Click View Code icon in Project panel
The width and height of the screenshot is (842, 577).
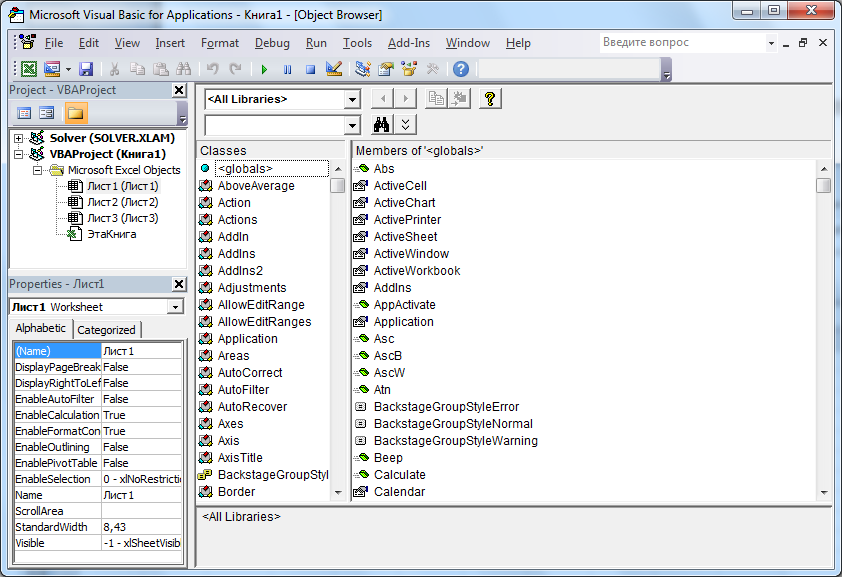pos(24,113)
